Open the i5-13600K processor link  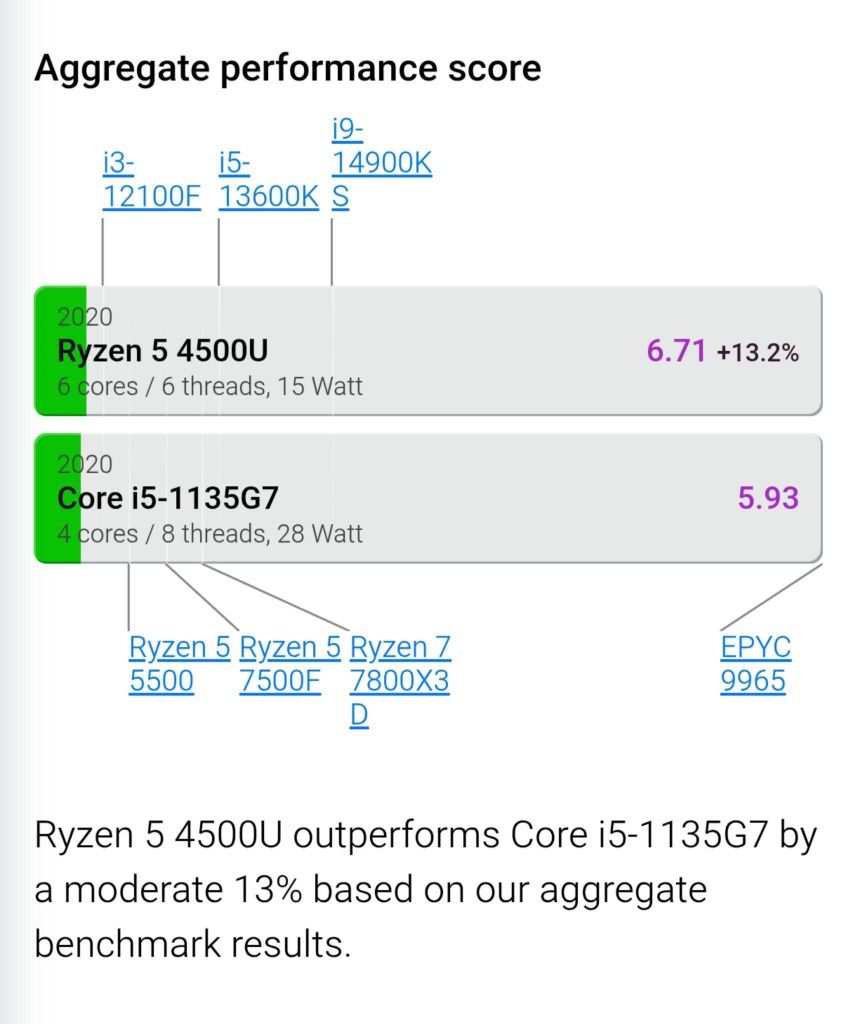tap(268, 179)
